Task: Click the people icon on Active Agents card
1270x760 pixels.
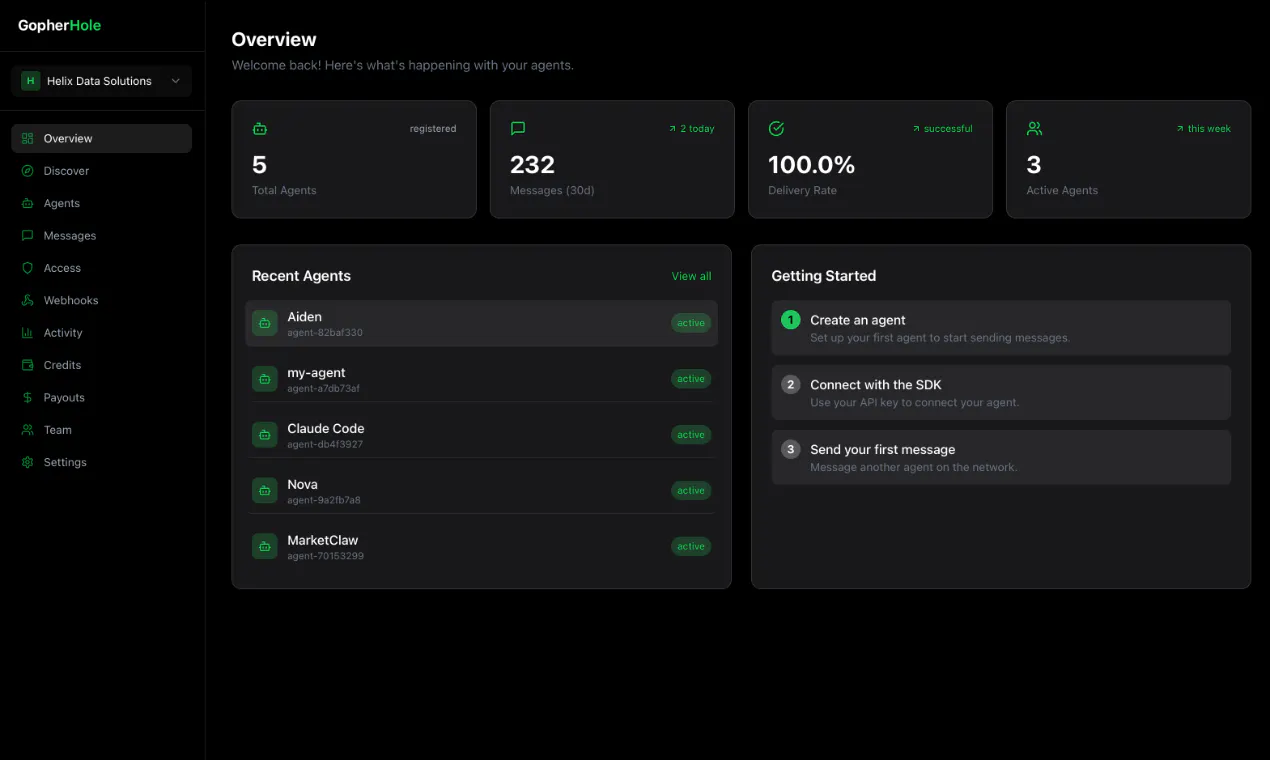Action: tap(1034, 128)
